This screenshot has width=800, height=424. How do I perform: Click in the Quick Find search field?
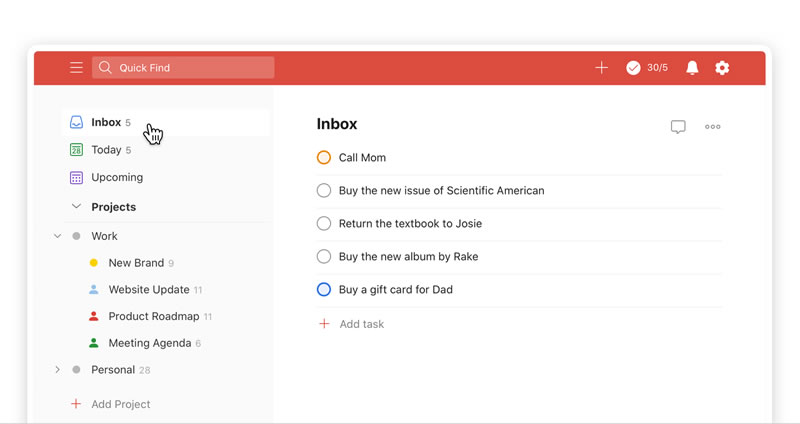[x=190, y=68]
